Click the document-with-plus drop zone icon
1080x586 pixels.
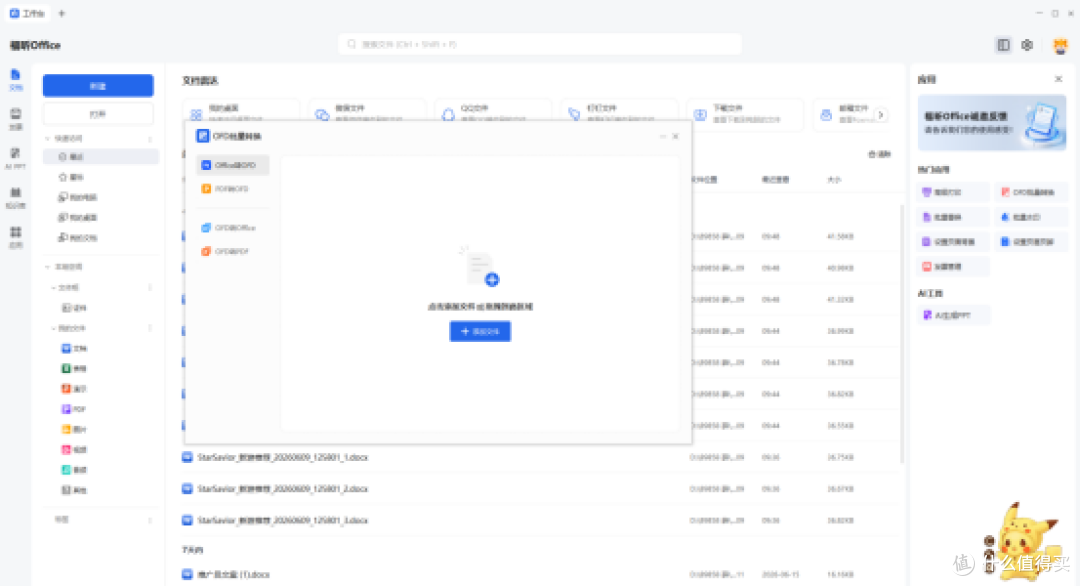click(481, 267)
